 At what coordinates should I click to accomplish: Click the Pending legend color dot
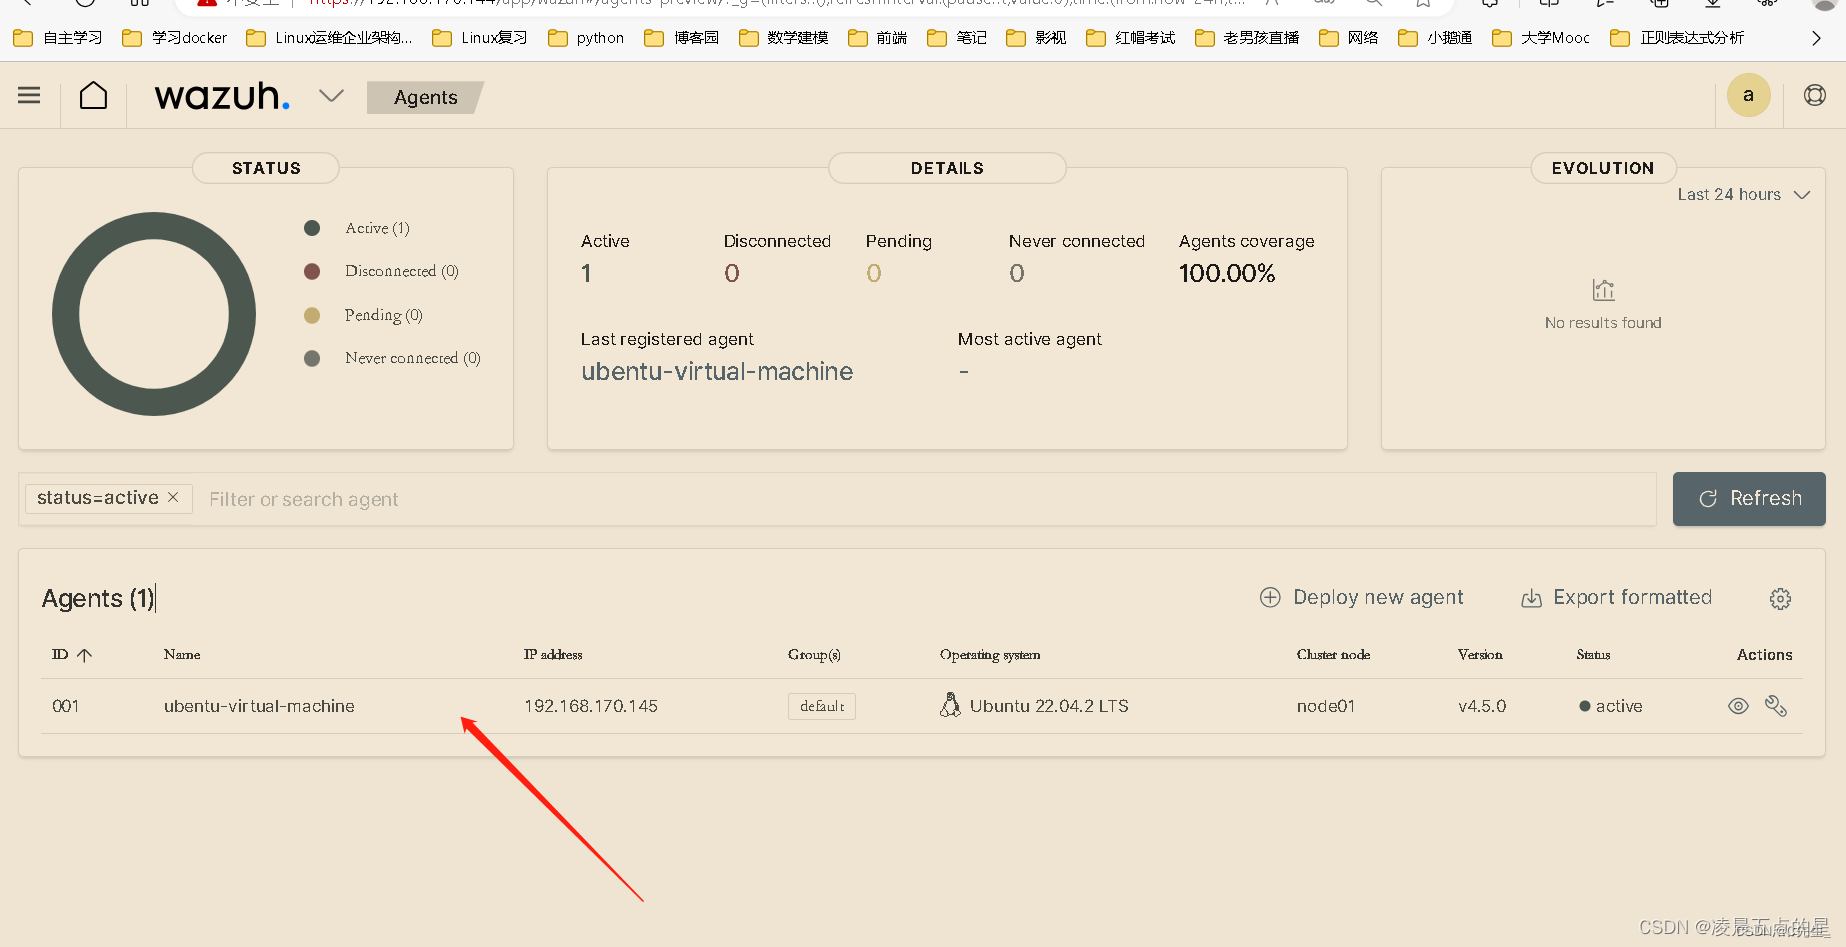312,315
